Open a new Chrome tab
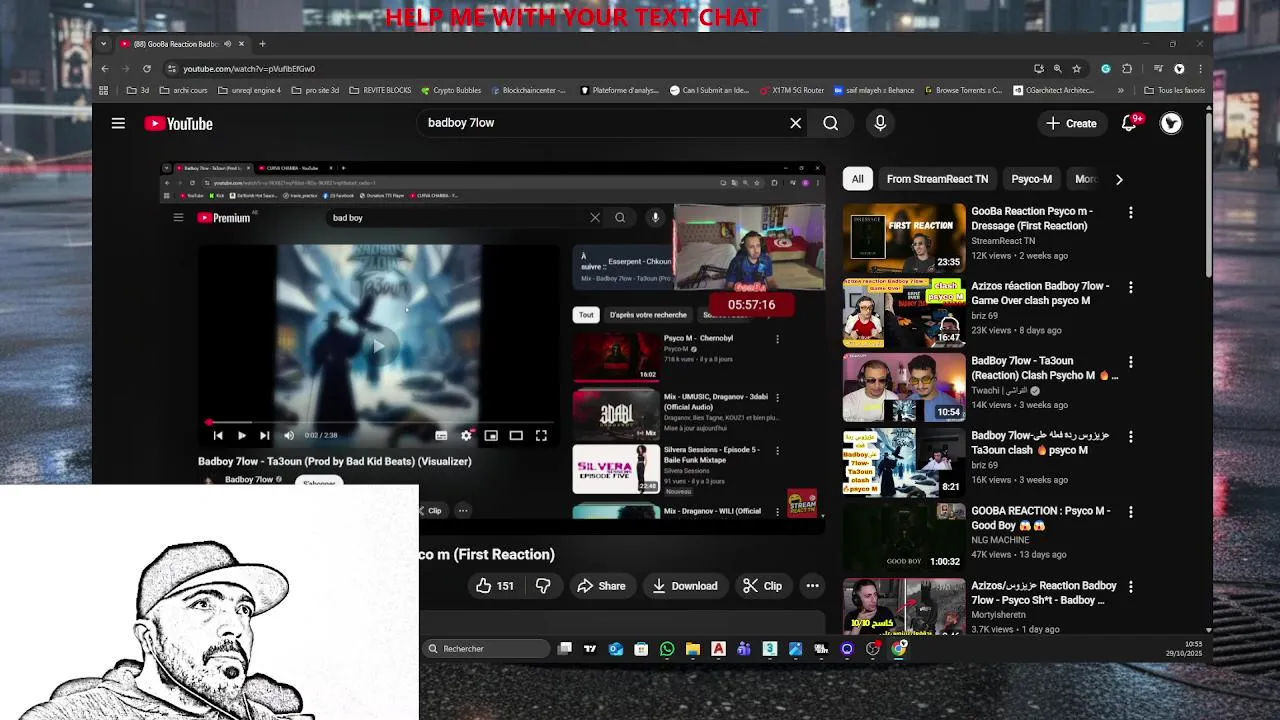 tap(262, 44)
